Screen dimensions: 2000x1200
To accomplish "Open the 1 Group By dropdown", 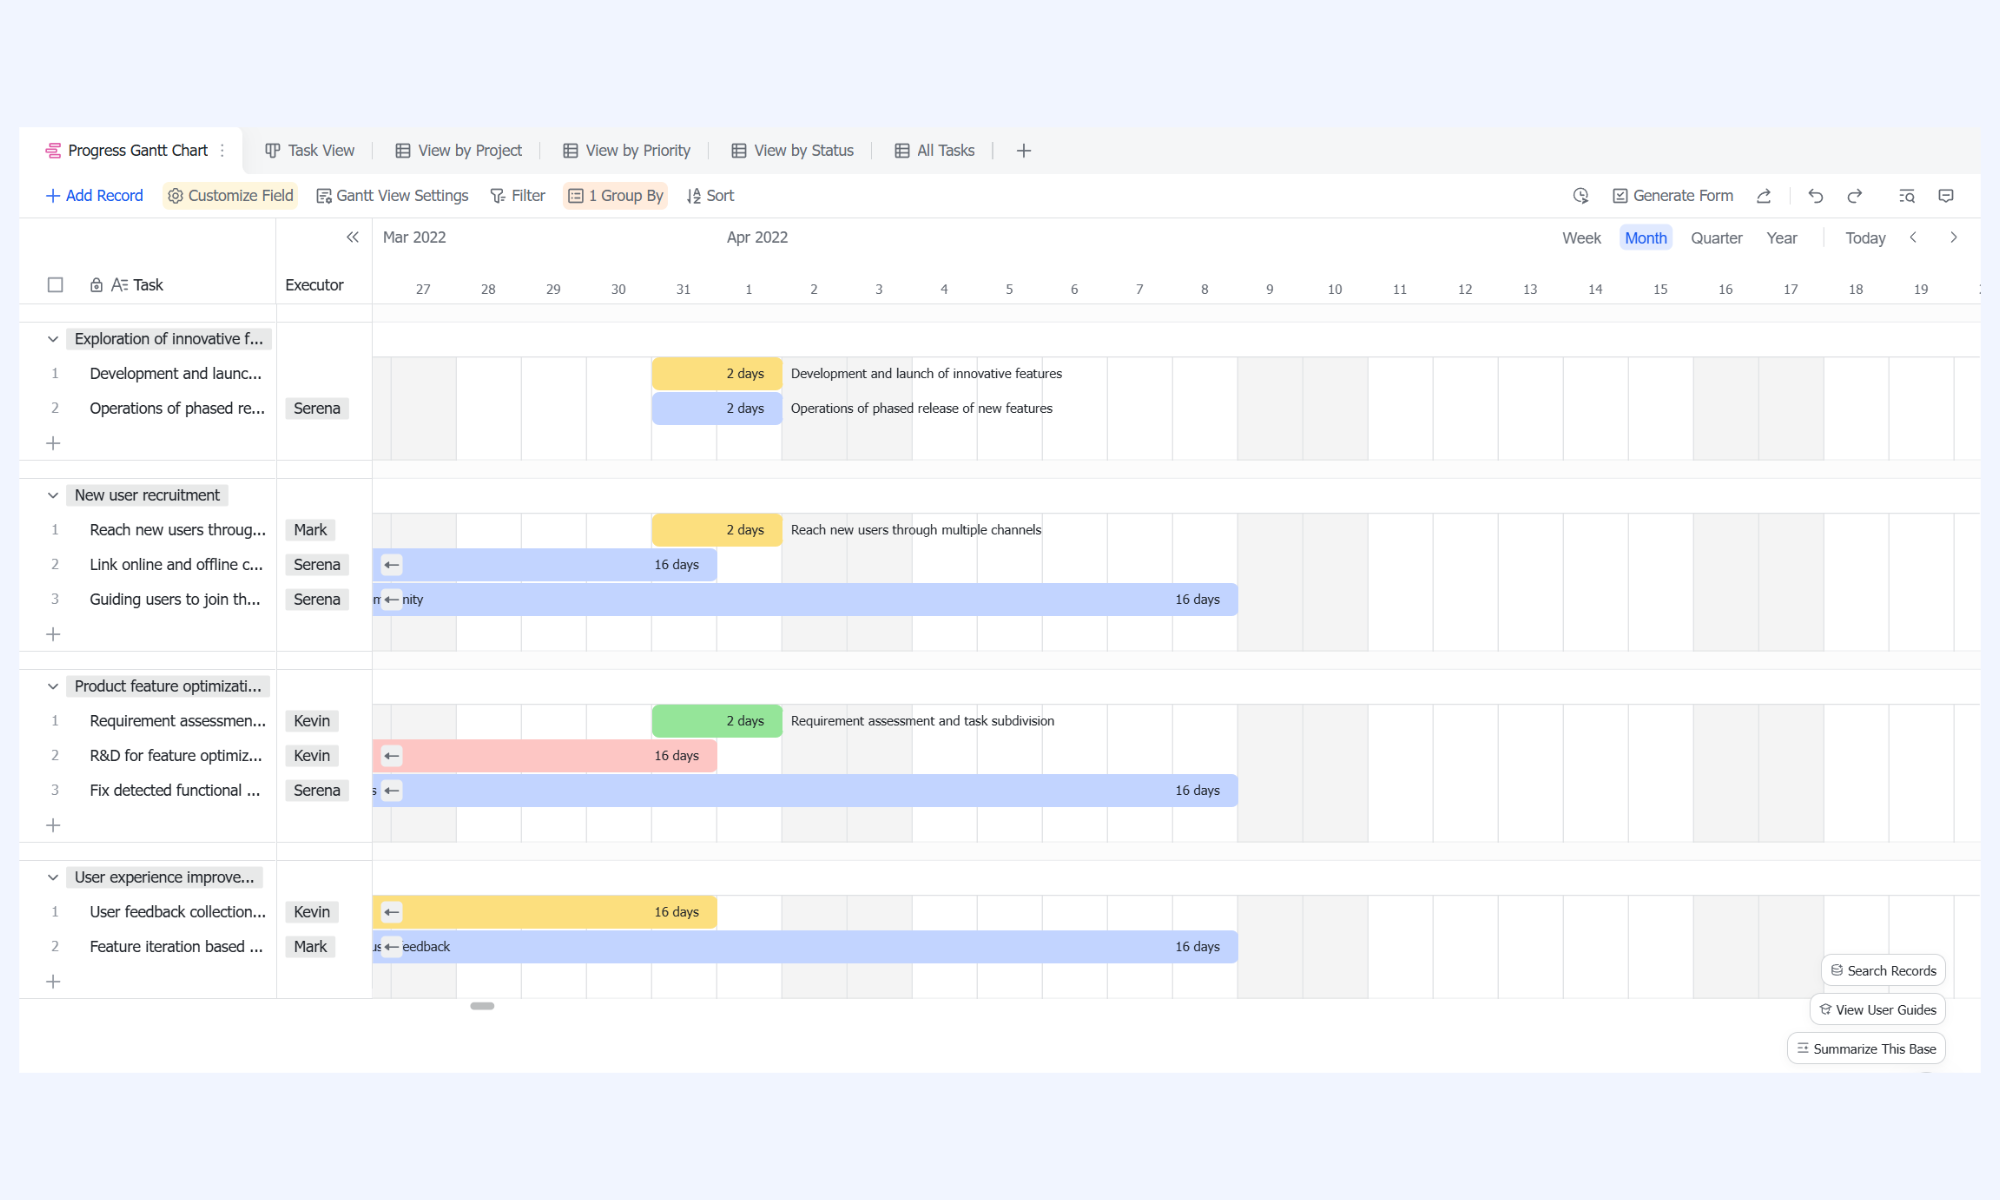I will (x=615, y=196).
